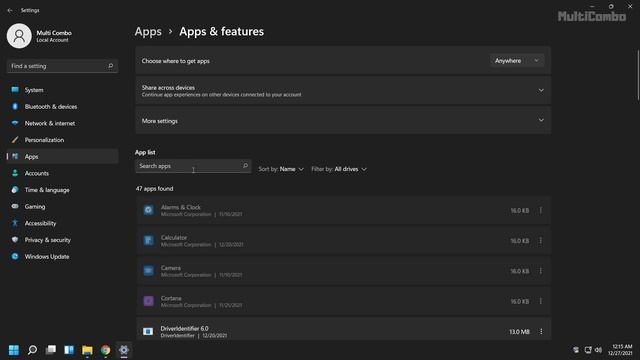Click the Apps breadcrumb link

pos(148,31)
